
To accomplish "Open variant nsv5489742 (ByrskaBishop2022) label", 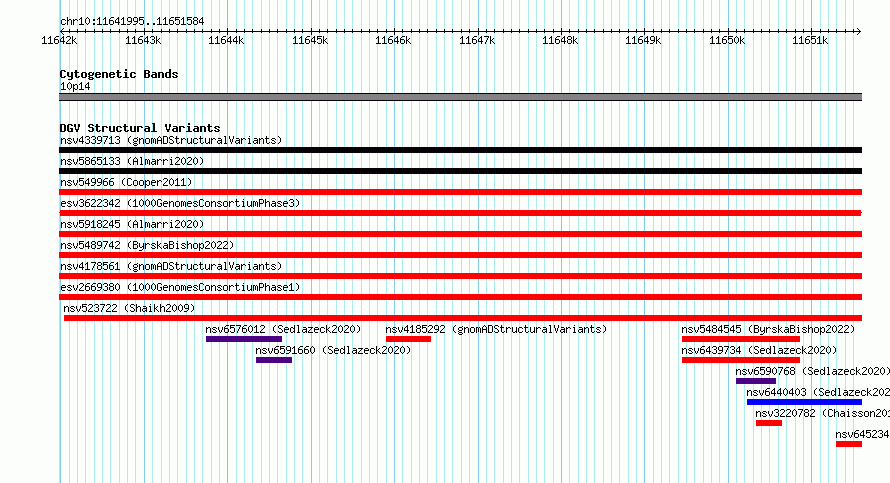I will pos(147,245).
